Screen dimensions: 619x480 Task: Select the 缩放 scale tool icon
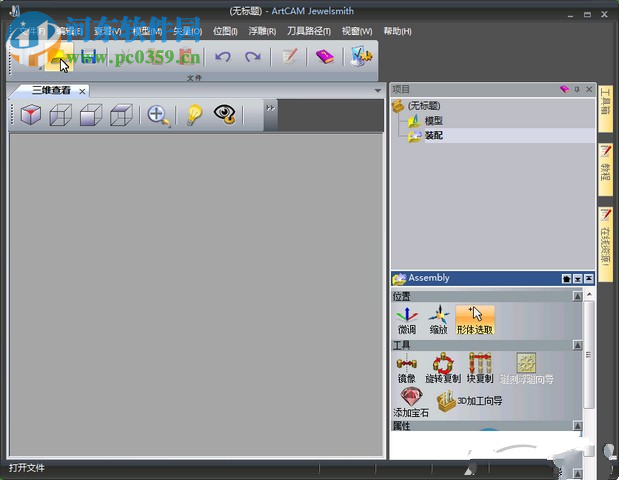tap(439, 321)
